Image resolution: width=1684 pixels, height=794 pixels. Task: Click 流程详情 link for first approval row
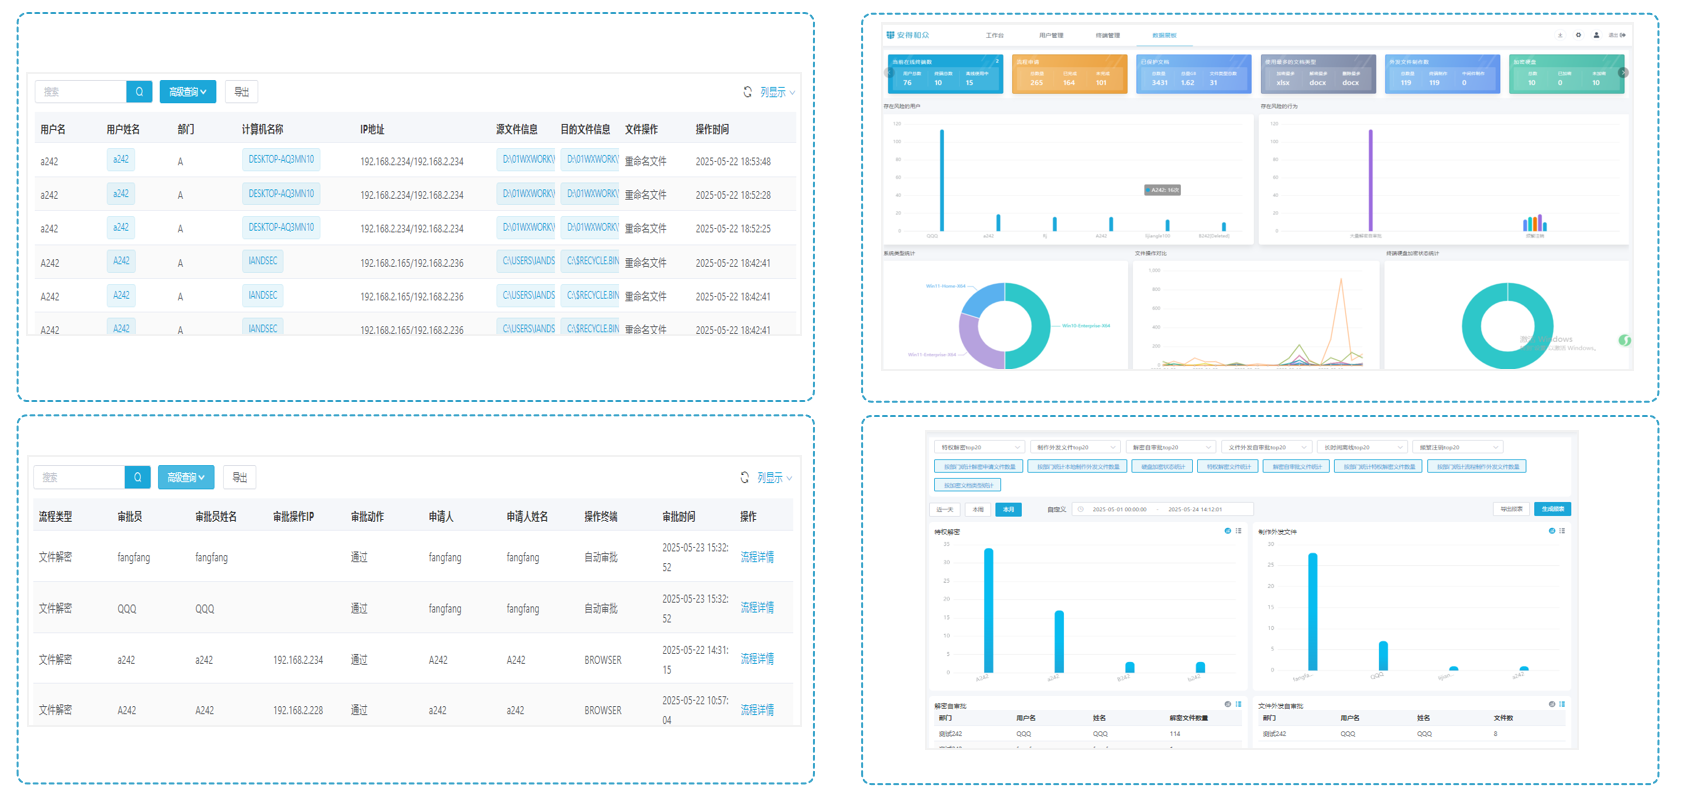coord(756,557)
